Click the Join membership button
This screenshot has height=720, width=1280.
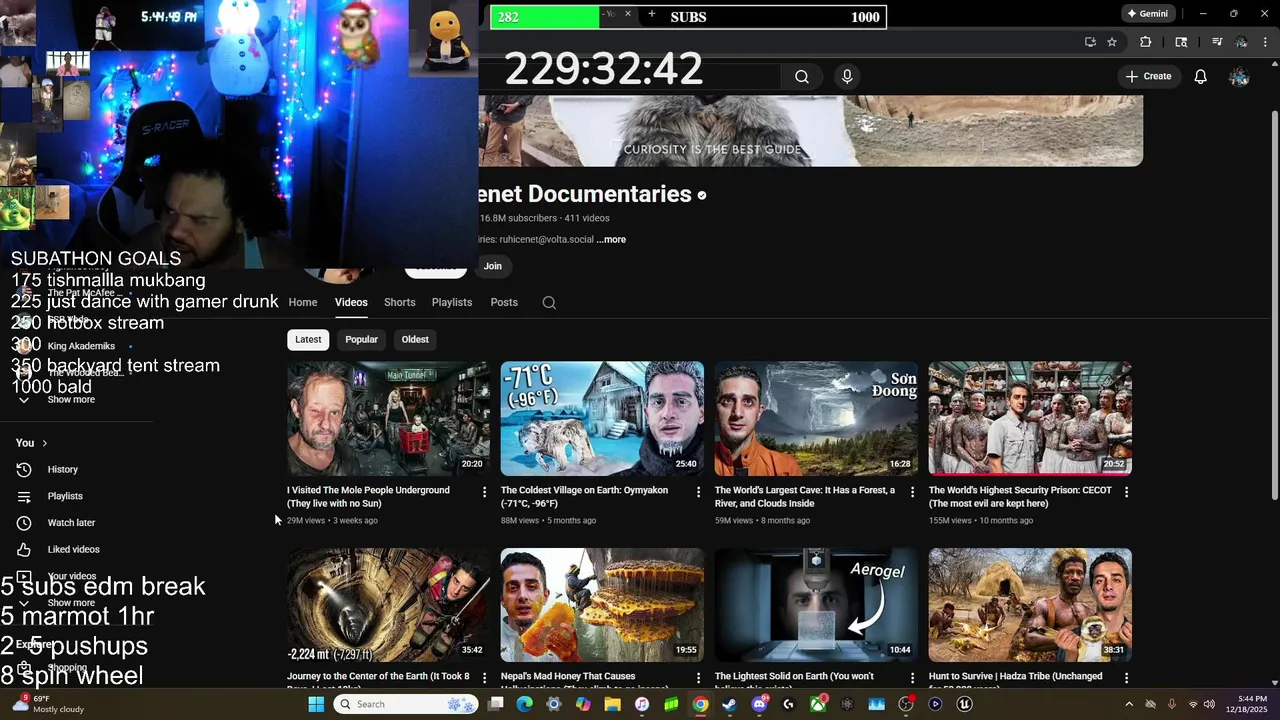click(493, 266)
